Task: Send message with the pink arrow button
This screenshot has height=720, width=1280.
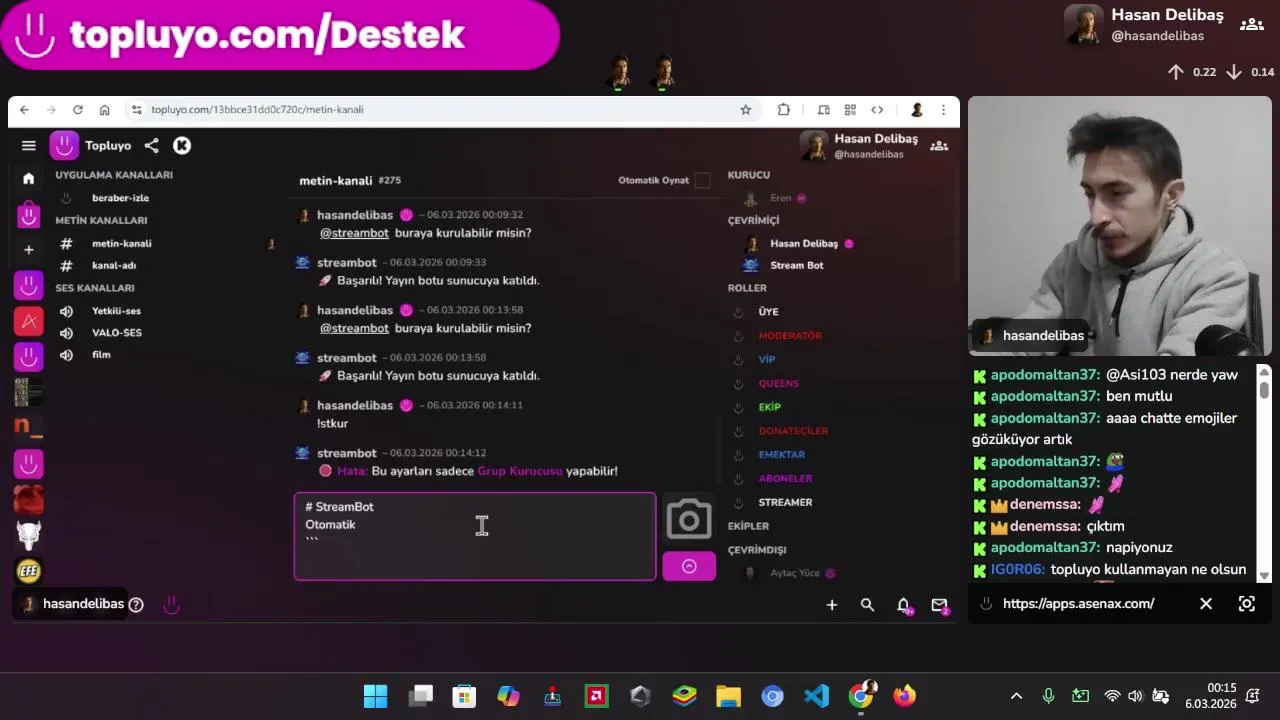Action: point(689,566)
